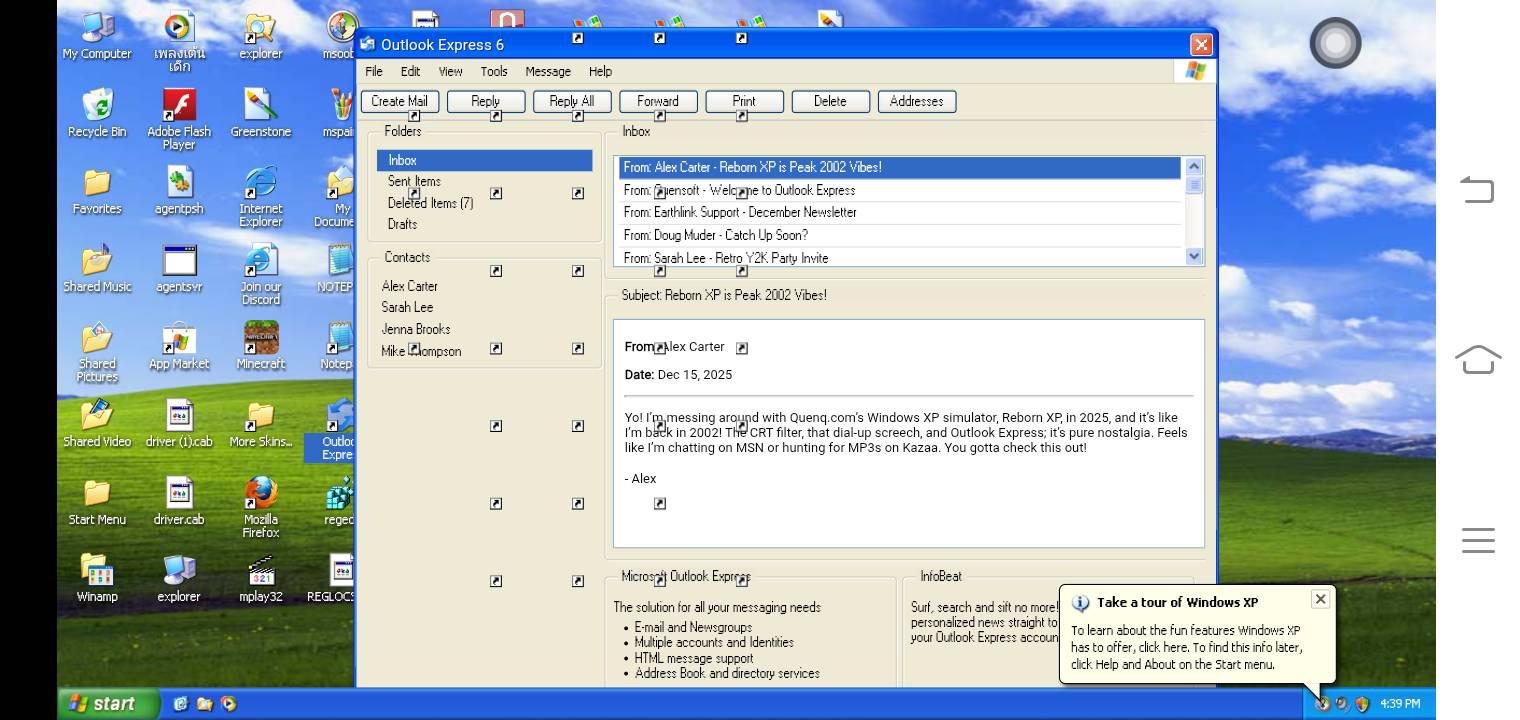Click the media player quick launch icon
Viewport: 1520px width, 720px height.
click(229, 704)
